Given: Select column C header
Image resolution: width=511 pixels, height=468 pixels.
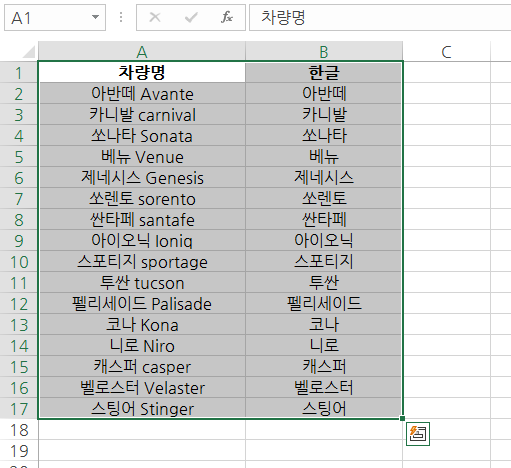Looking at the screenshot, I should 447,51.
